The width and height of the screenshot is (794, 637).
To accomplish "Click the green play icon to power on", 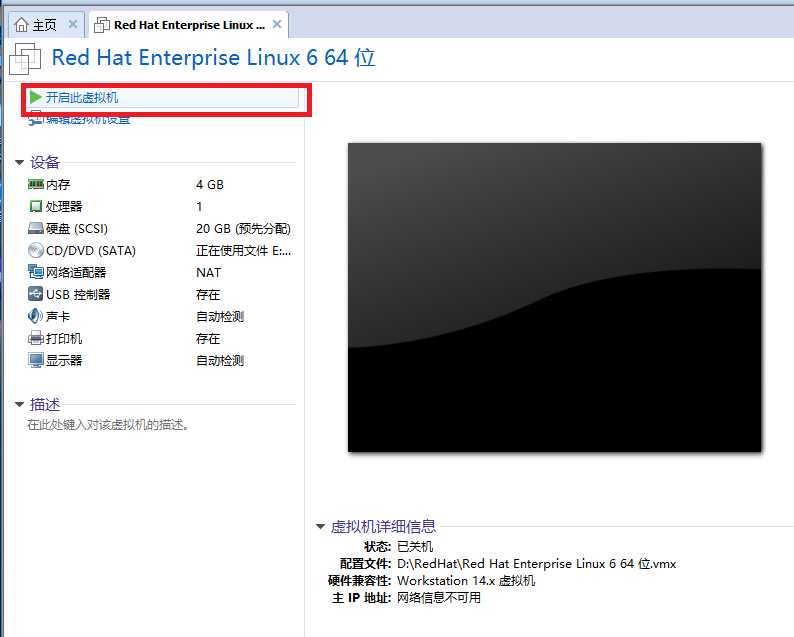I will 35,97.
